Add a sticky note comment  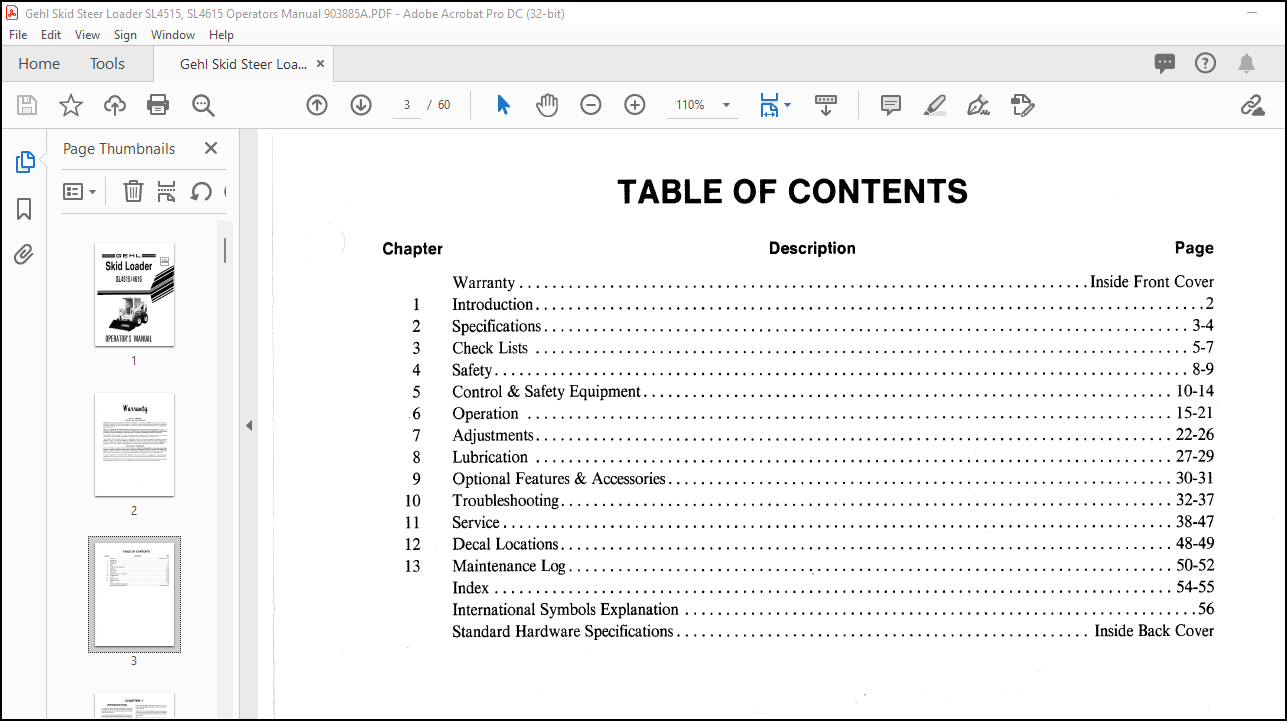(x=891, y=105)
